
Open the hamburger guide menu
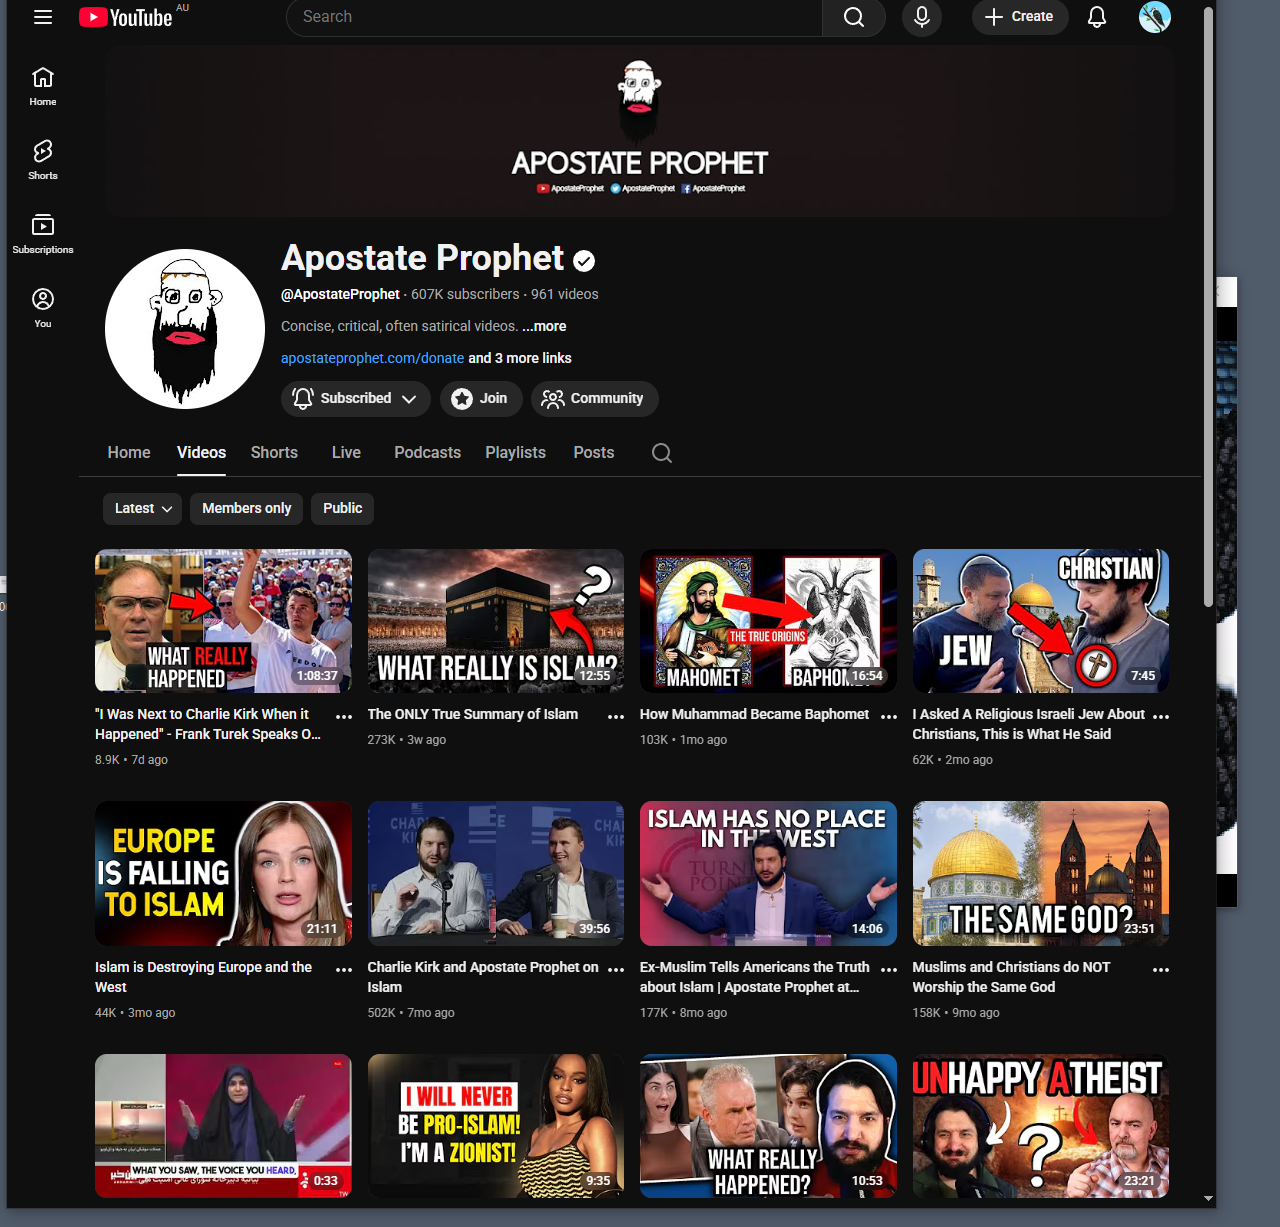[43, 17]
